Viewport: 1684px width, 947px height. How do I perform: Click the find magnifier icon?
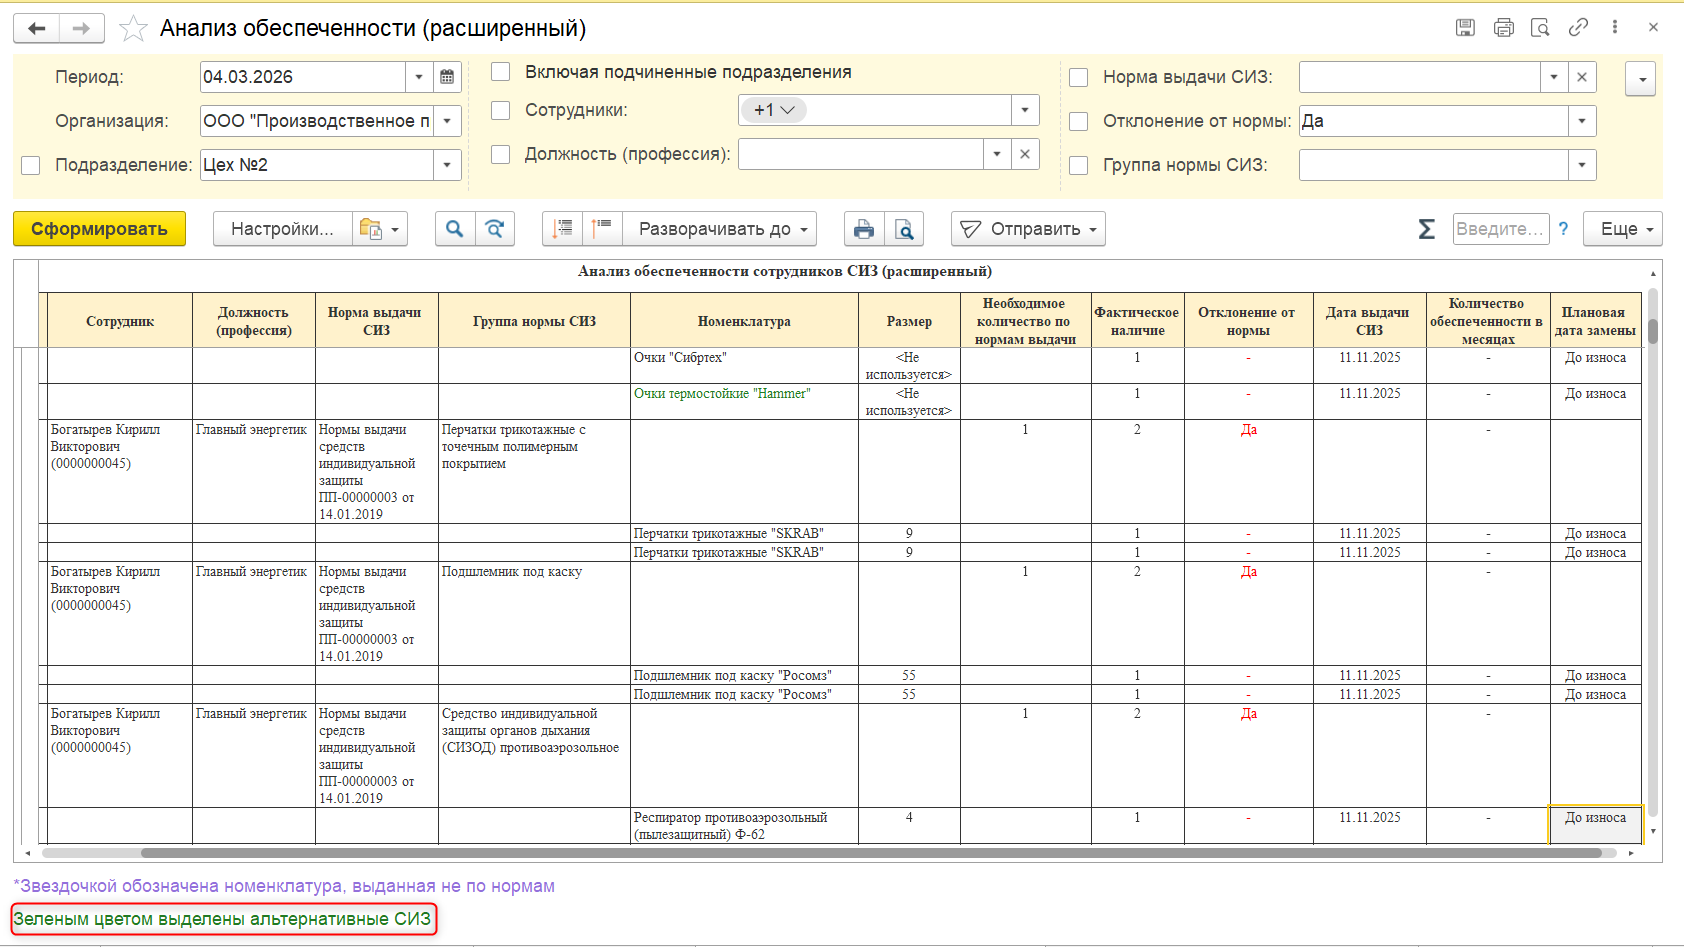click(455, 229)
